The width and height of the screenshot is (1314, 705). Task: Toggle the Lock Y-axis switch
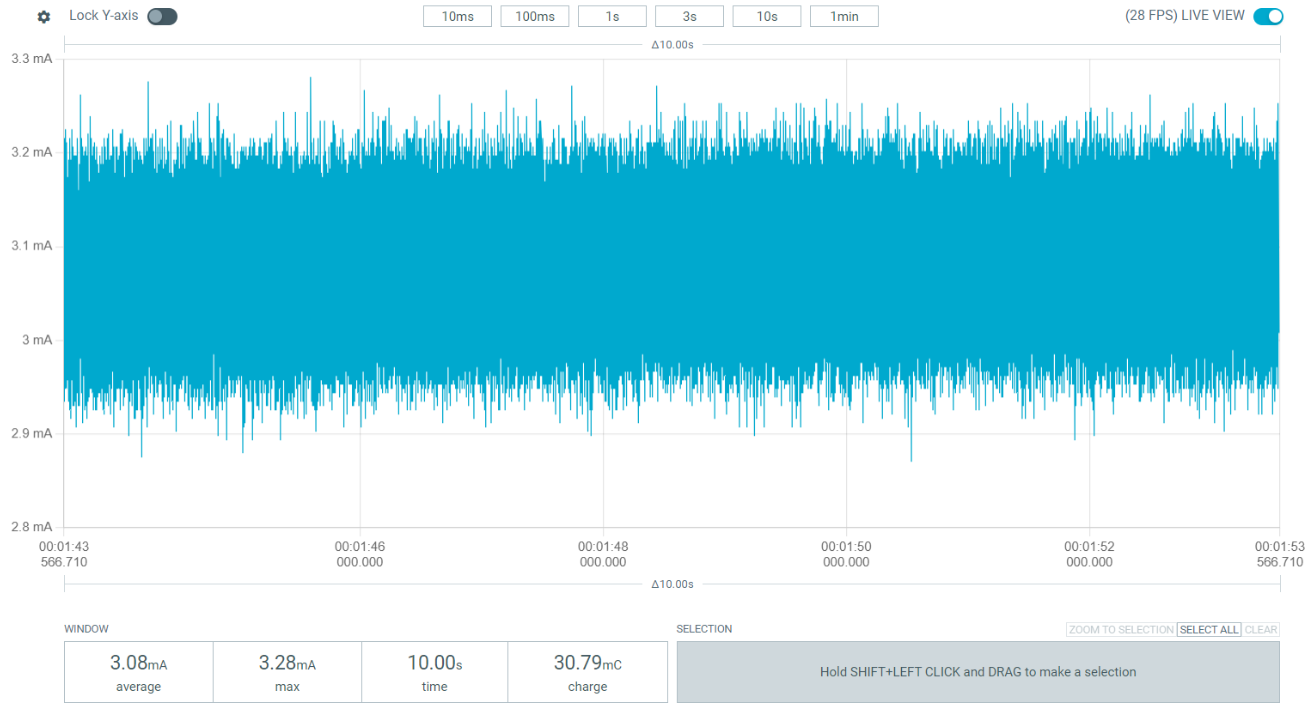click(162, 16)
